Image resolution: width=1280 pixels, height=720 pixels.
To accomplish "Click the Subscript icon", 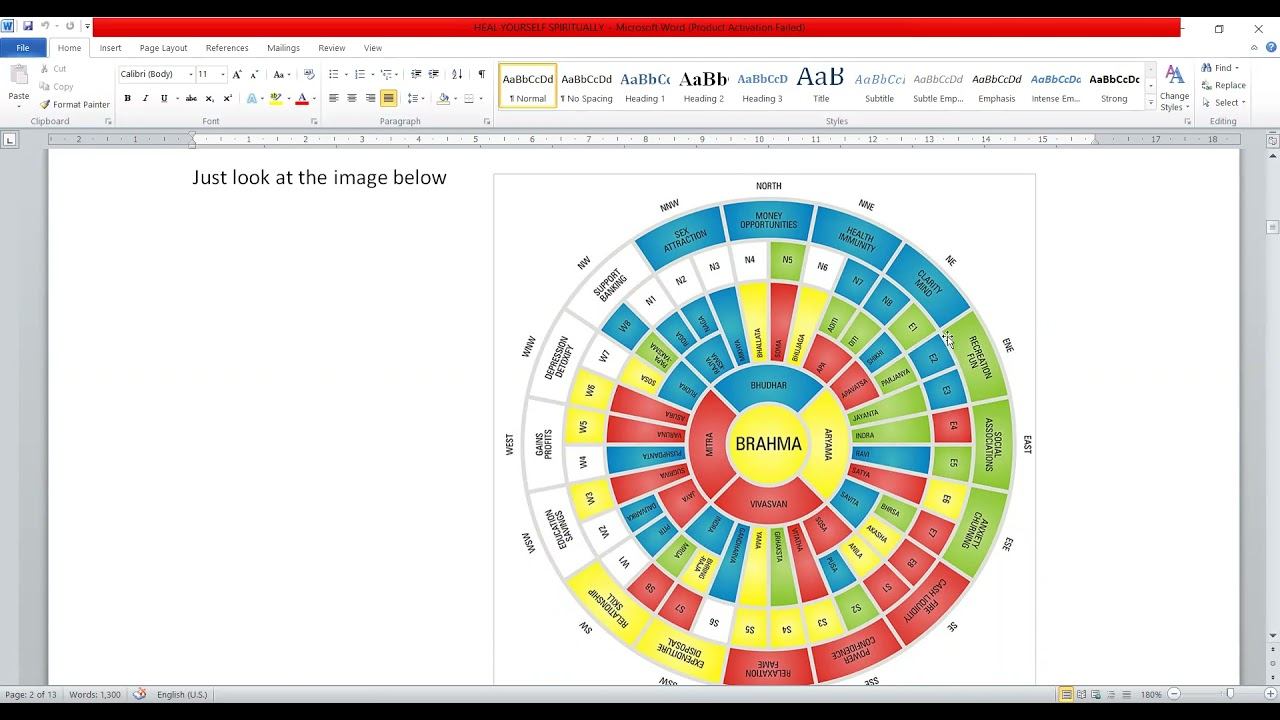I will click(209, 98).
